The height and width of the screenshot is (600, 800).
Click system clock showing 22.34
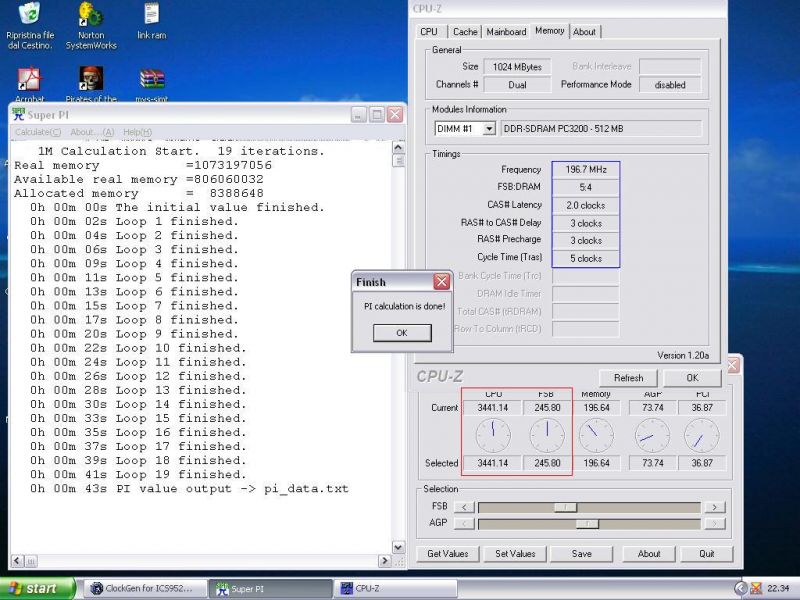(x=778, y=589)
